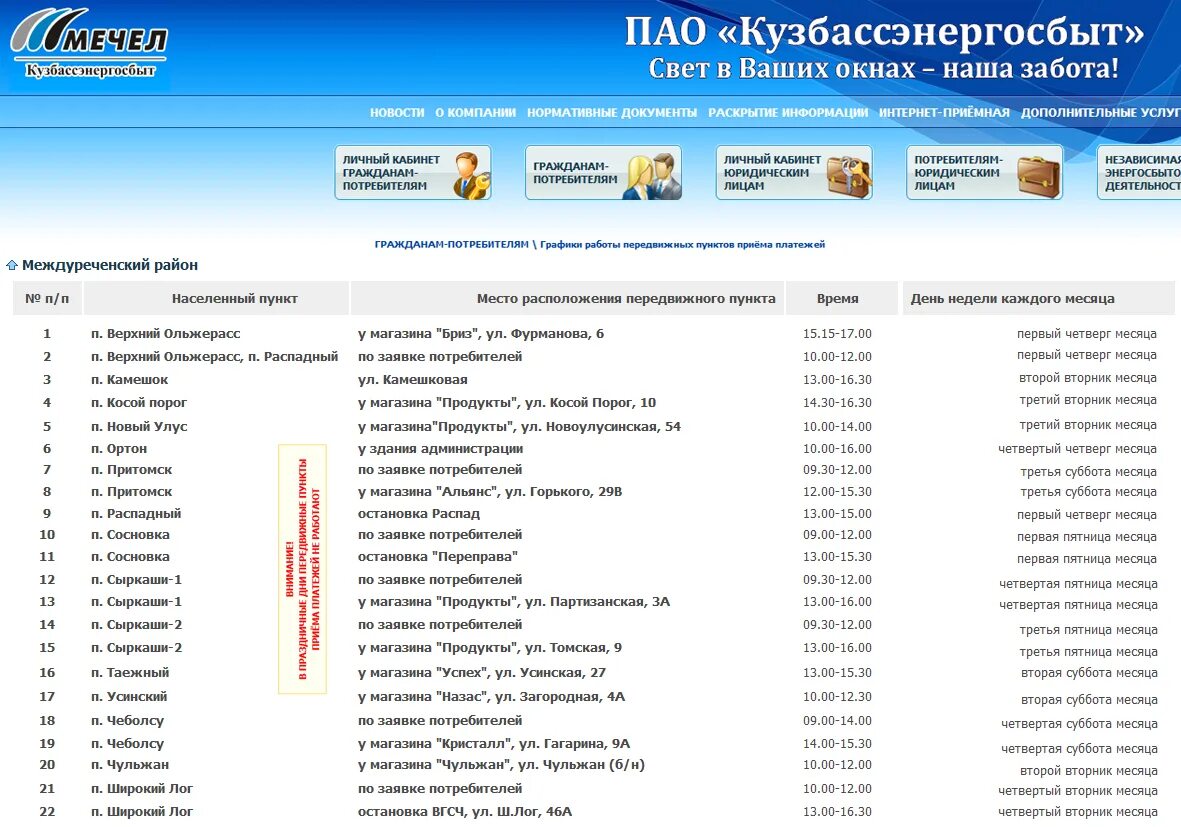Click the п. Ортон cell
The height and width of the screenshot is (827, 1181).
[x=119, y=449]
